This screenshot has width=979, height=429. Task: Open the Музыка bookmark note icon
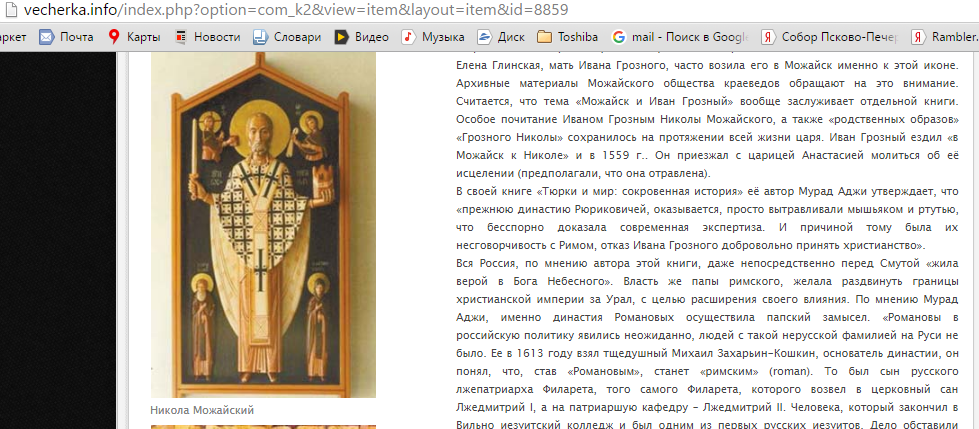point(408,37)
